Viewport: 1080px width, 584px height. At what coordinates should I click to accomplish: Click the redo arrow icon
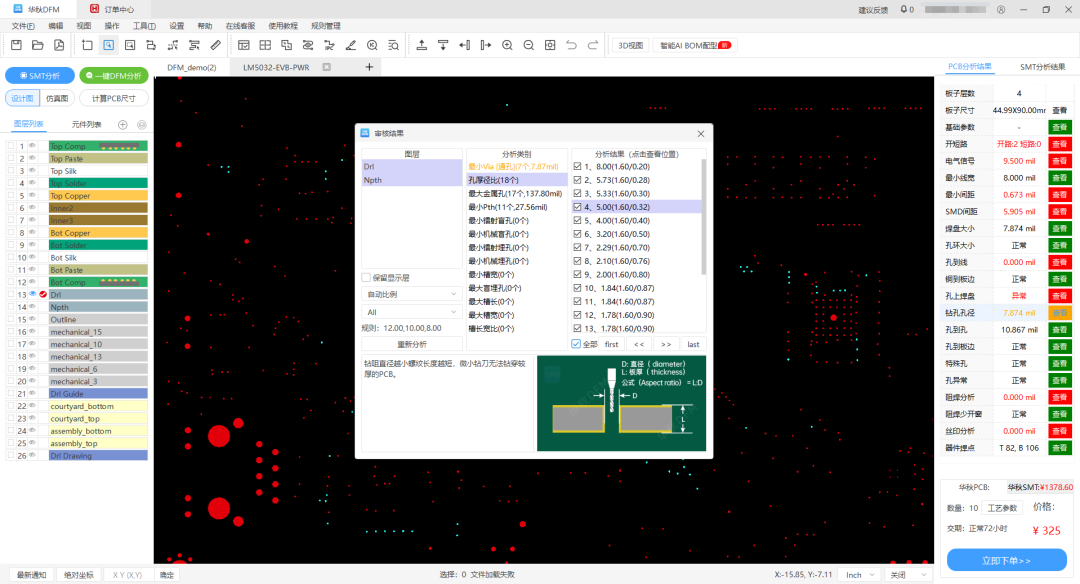(592, 45)
